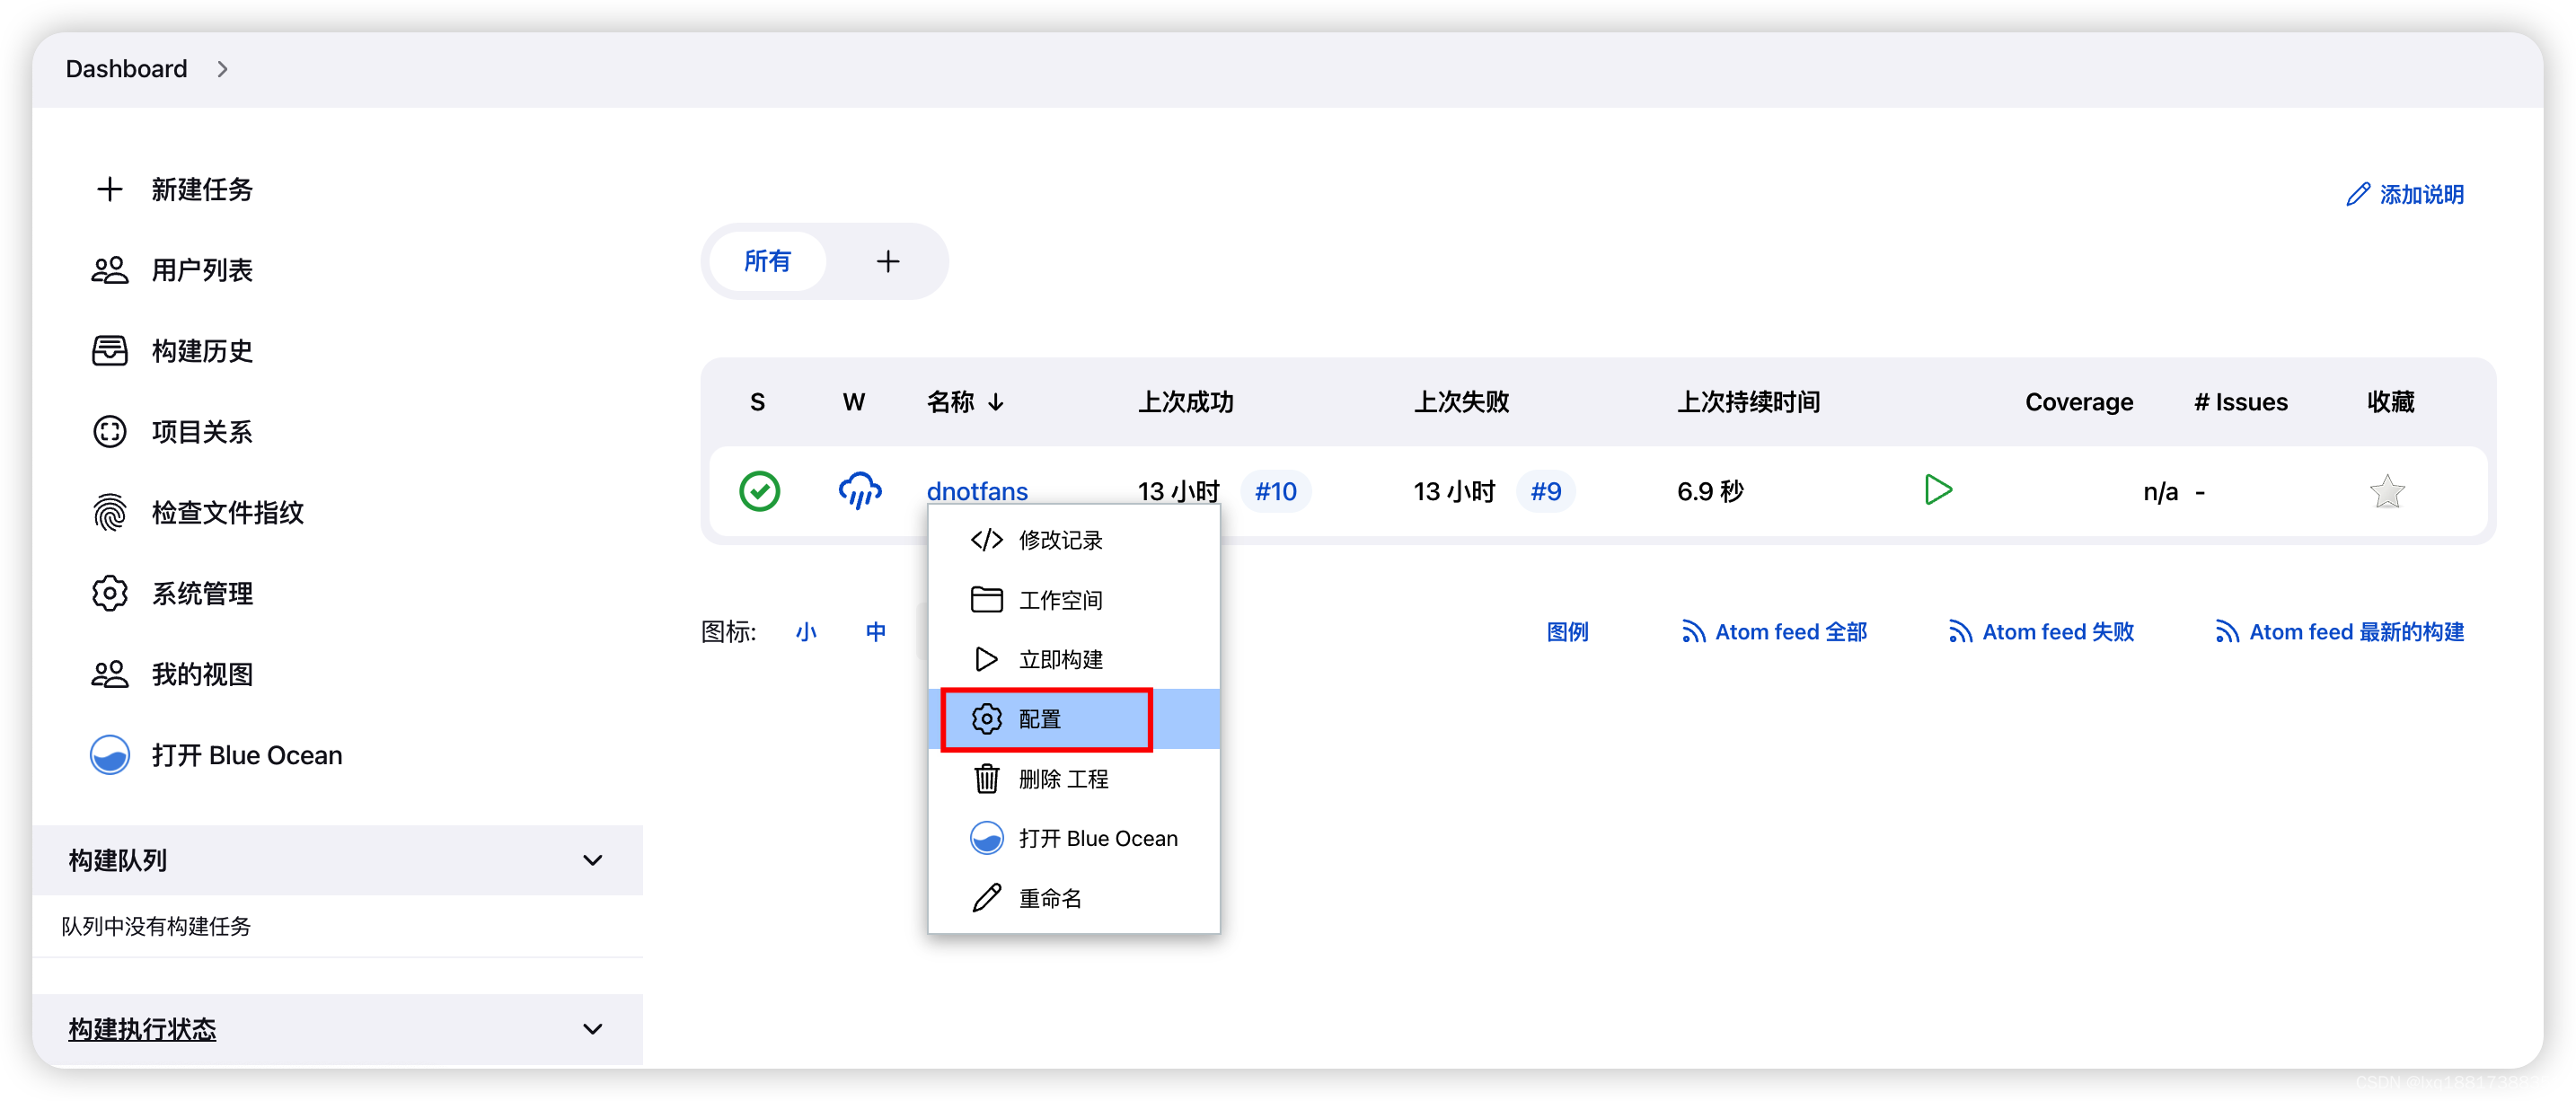Image resolution: width=2576 pixels, height=1101 pixels.
Task: Open Atom feed 全部 link
Action: (1774, 632)
